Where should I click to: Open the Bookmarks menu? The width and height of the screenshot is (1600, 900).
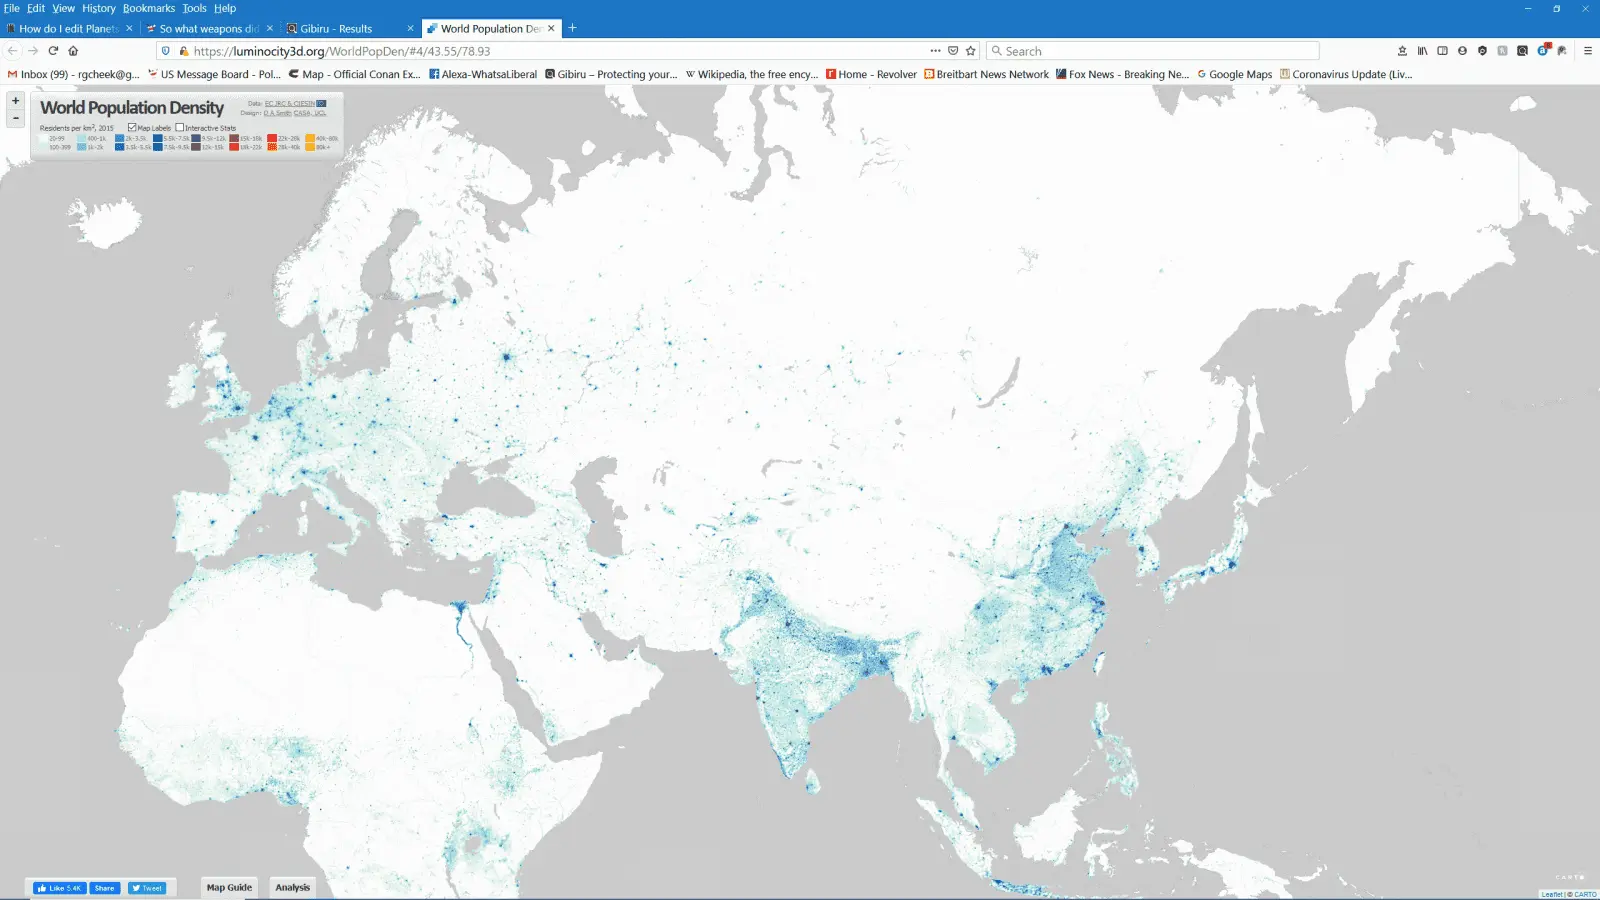pyautogui.click(x=148, y=8)
